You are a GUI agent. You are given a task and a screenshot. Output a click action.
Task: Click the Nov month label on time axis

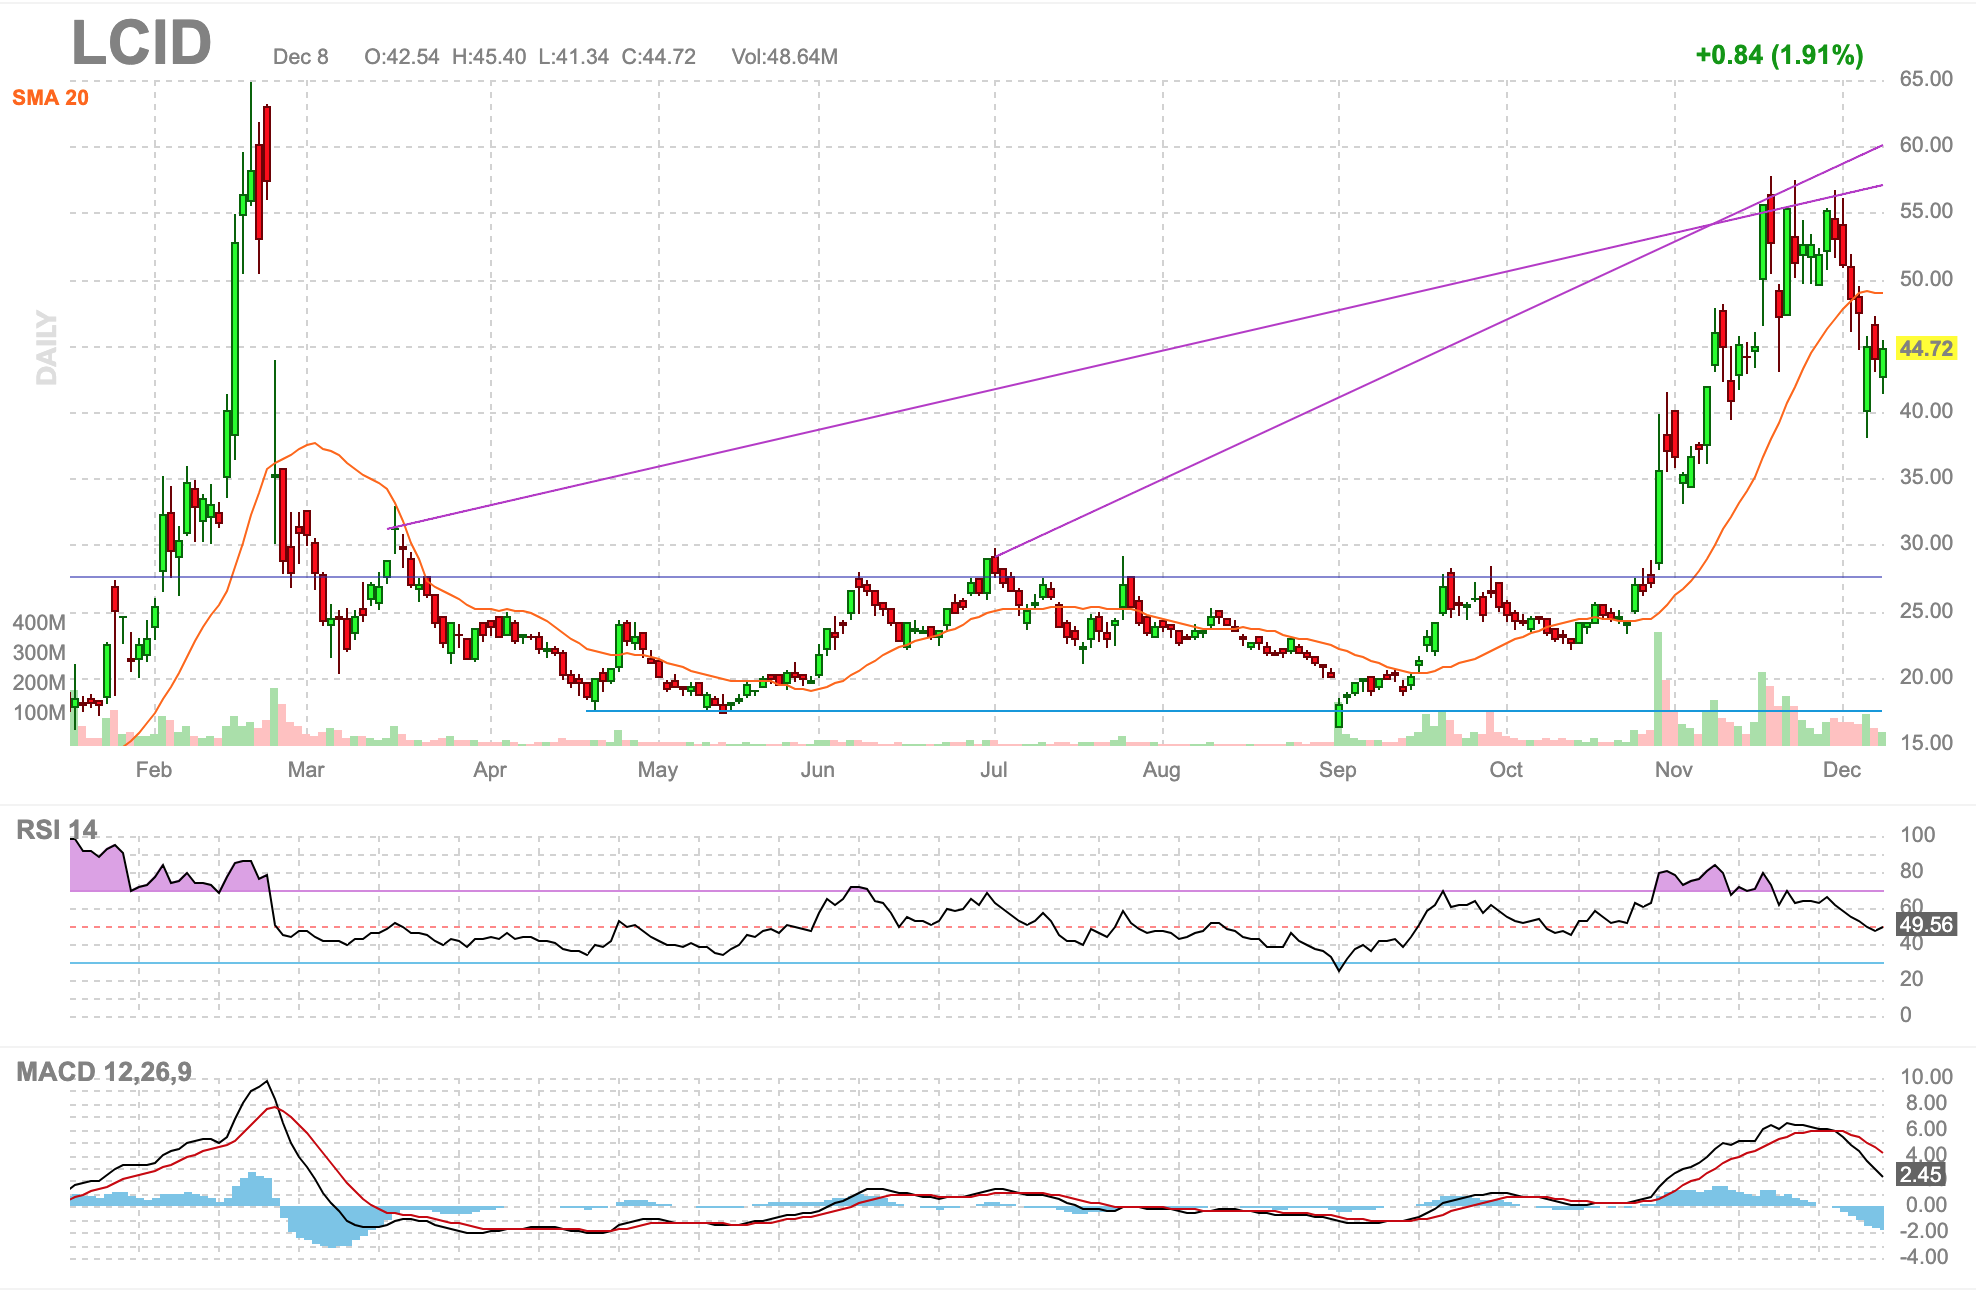click(x=1673, y=770)
